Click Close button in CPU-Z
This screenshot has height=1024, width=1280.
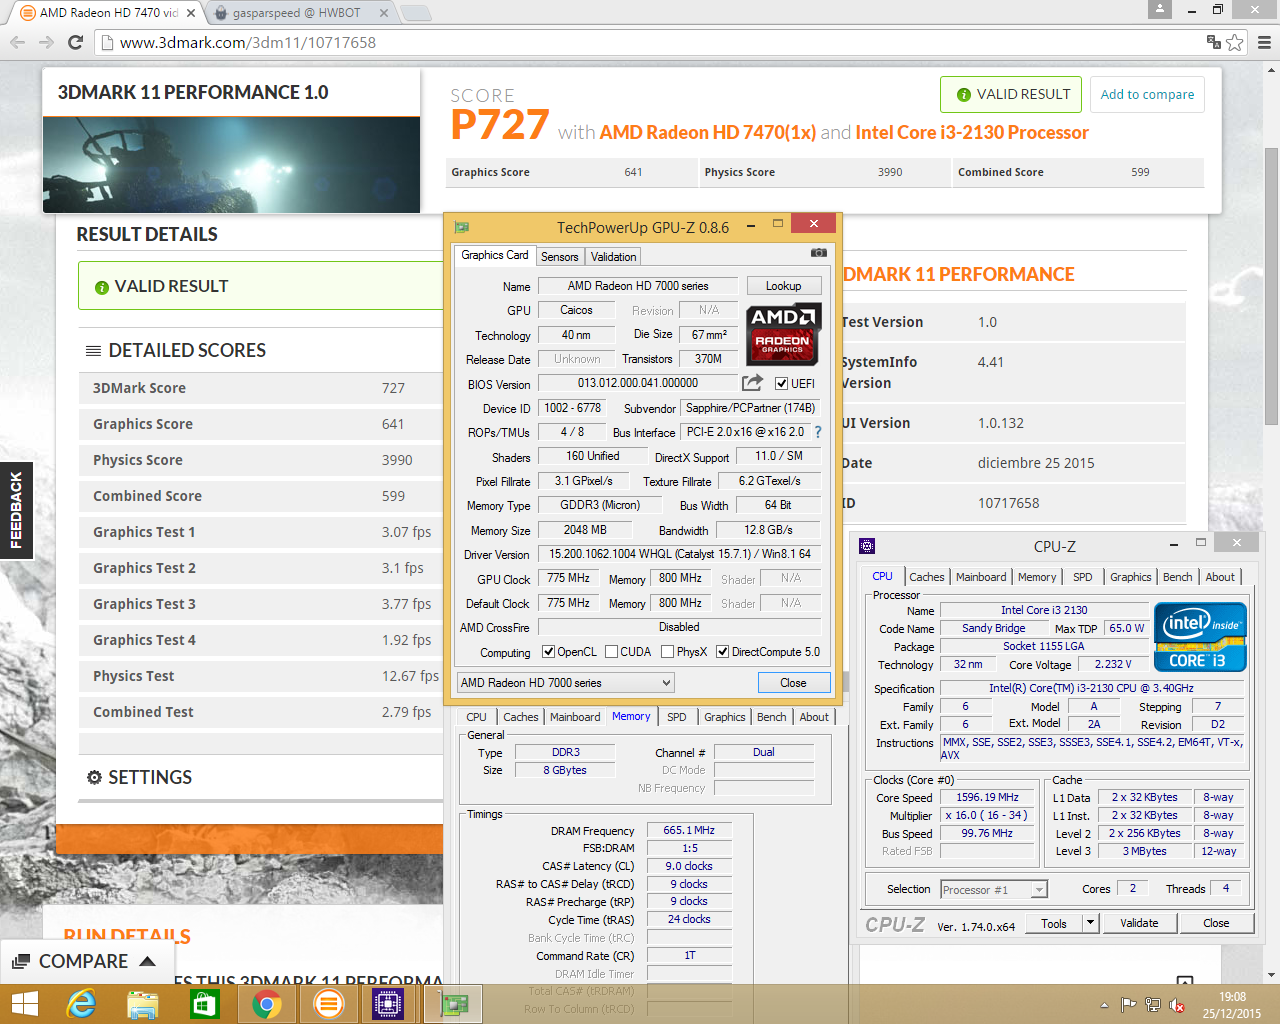tap(1216, 923)
